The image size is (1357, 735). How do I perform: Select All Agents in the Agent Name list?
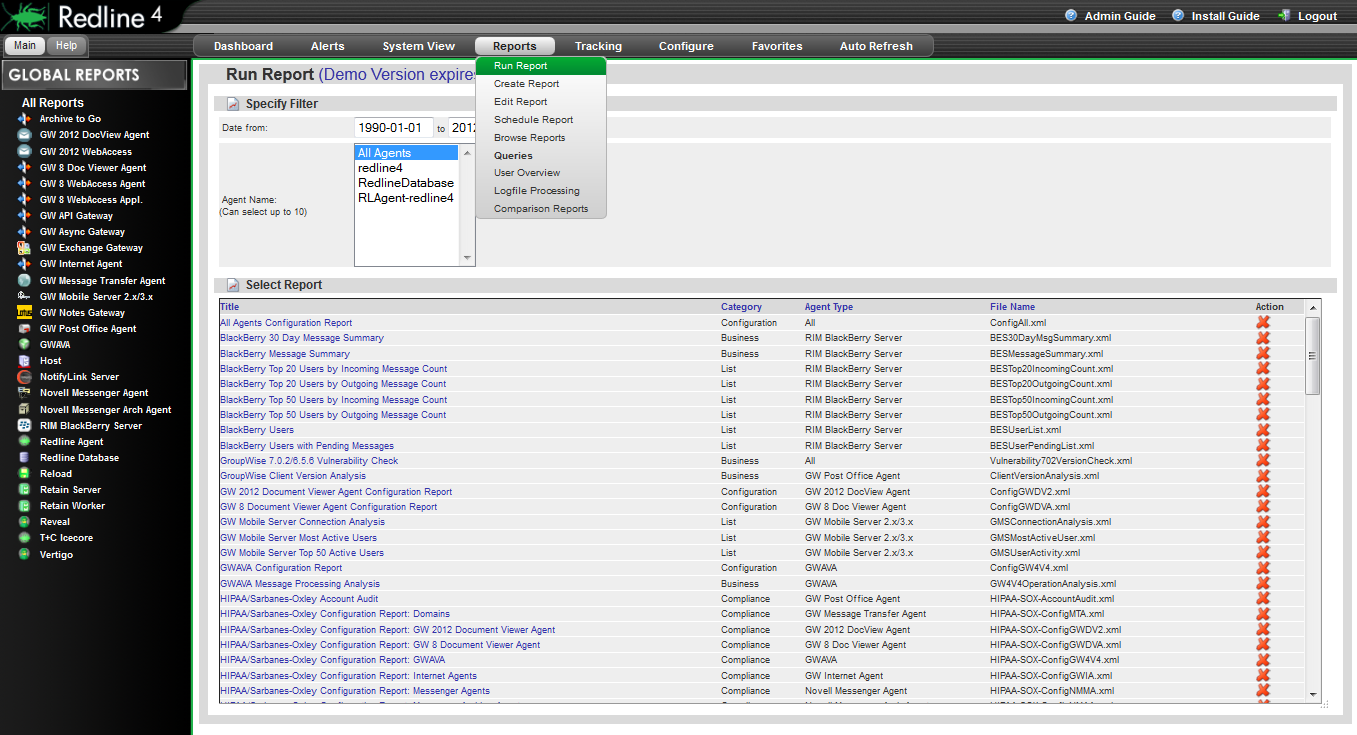406,153
